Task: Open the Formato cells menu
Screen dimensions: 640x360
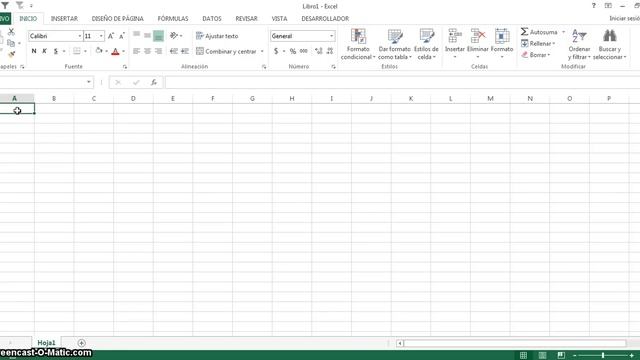Action: 502,44
